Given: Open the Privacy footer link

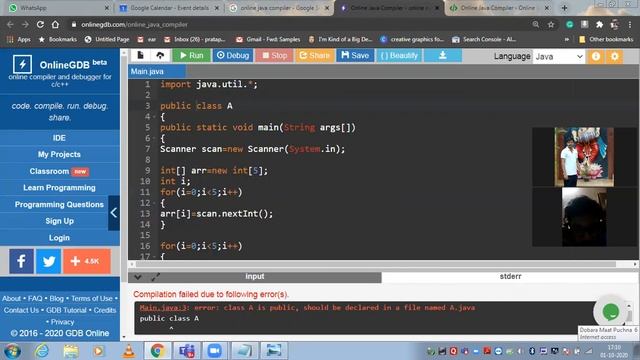Looking at the screenshot, I should click(62, 322).
